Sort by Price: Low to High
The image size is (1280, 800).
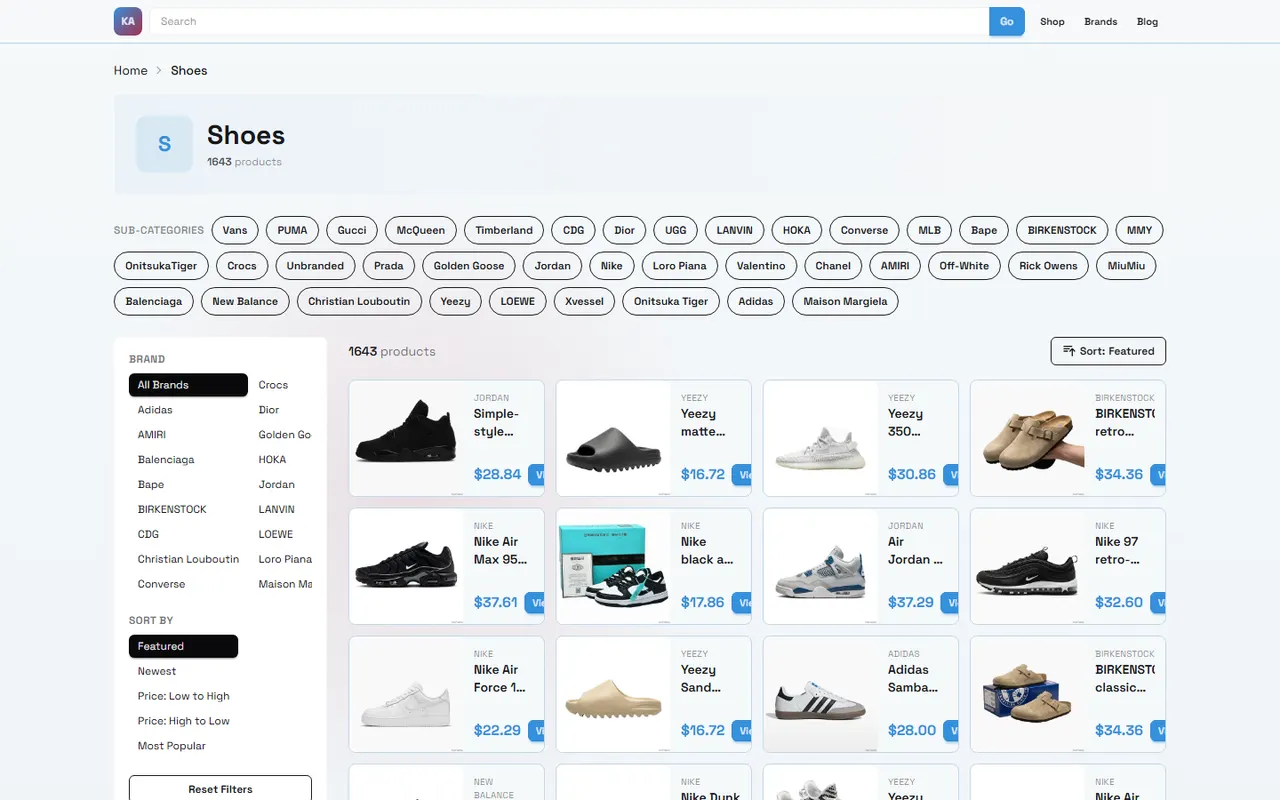pos(184,696)
